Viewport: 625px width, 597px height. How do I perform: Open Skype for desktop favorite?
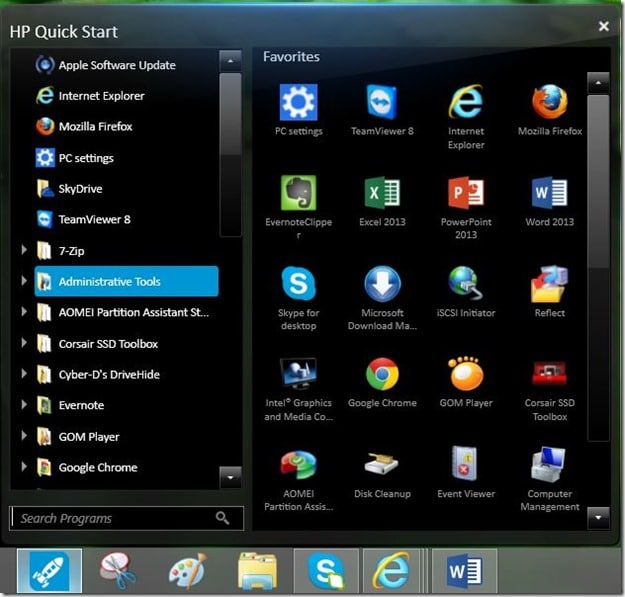coord(299,283)
